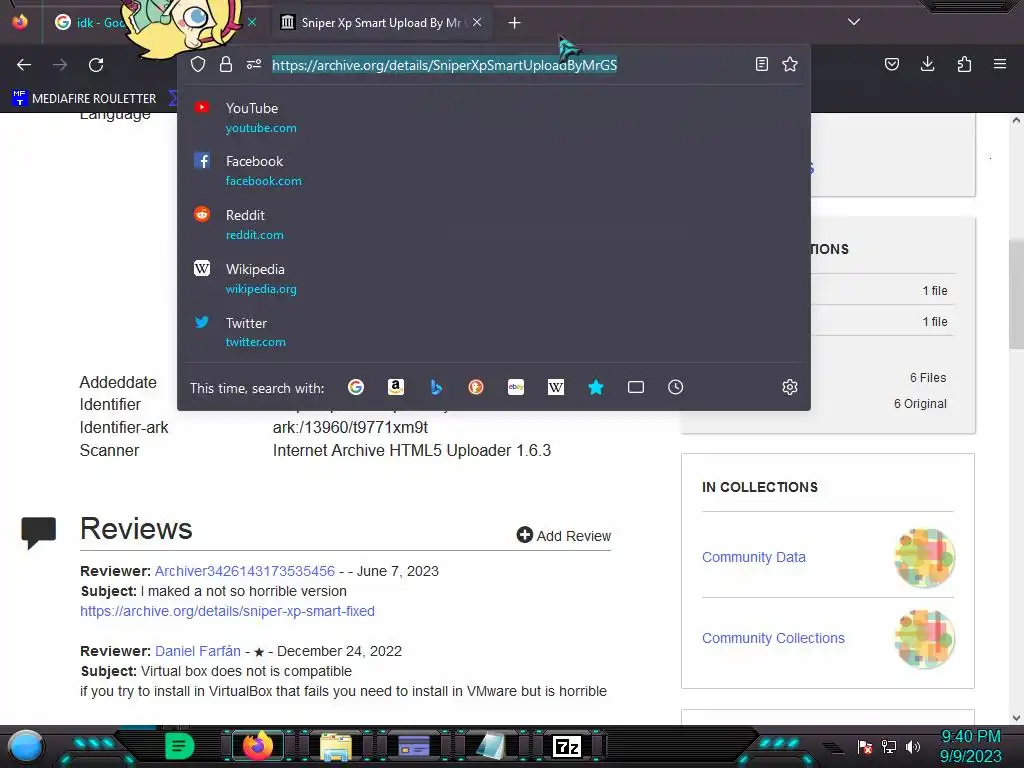Image resolution: width=1024 pixels, height=768 pixels.
Task: Click Add Review button
Action: pyautogui.click(x=564, y=536)
